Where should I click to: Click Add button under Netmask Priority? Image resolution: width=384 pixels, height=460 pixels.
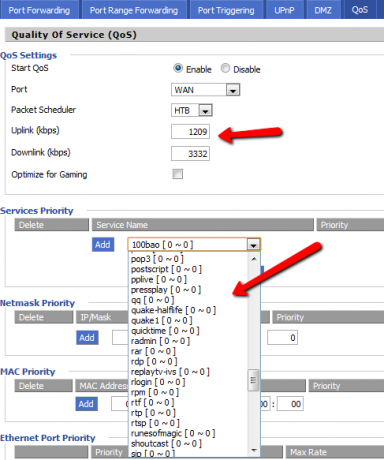(87, 338)
